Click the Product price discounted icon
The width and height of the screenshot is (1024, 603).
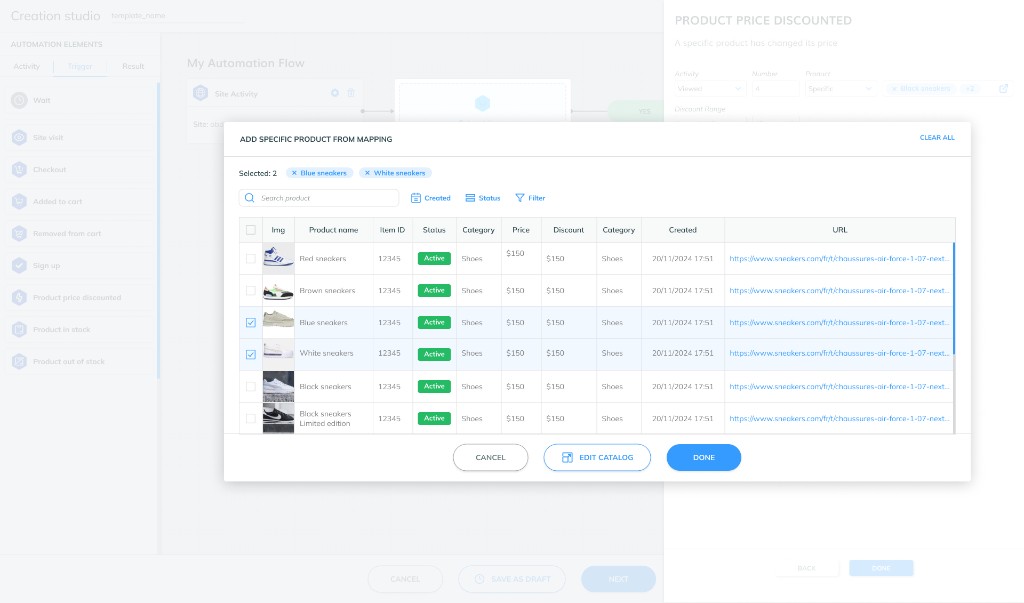click(x=20, y=297)
